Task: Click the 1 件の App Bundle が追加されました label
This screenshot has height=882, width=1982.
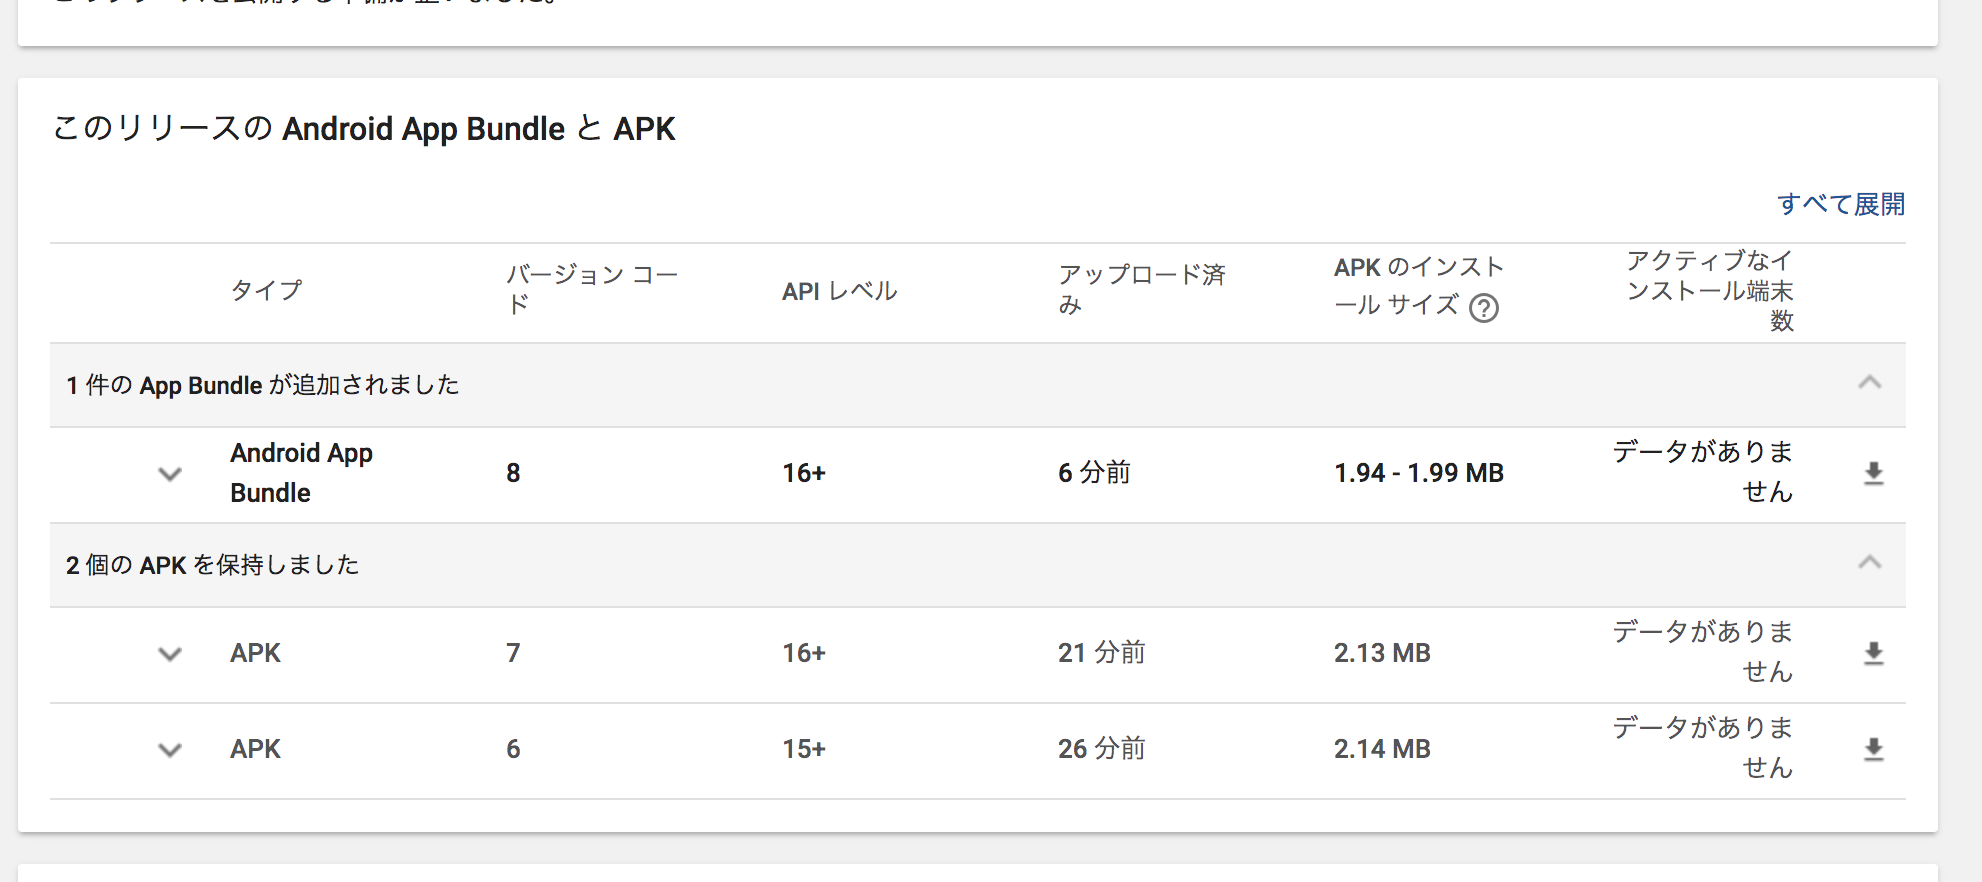Action: click(263, 385)
